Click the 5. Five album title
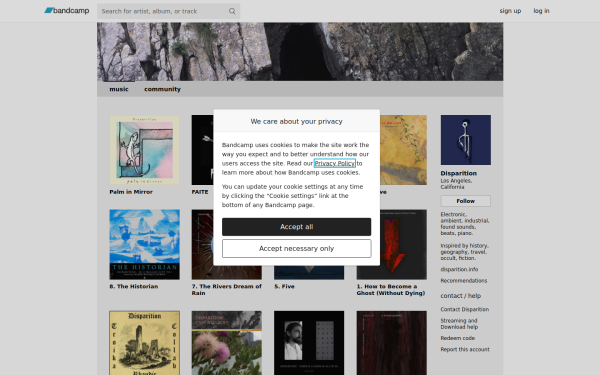The width and height of the screenshot is (600, 375). (x=284, y=286)
